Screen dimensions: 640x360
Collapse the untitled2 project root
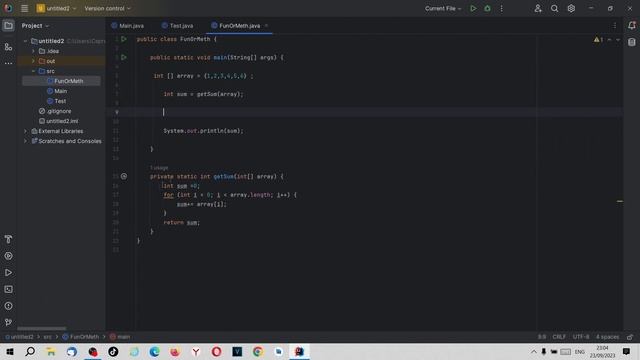point(25,41)
